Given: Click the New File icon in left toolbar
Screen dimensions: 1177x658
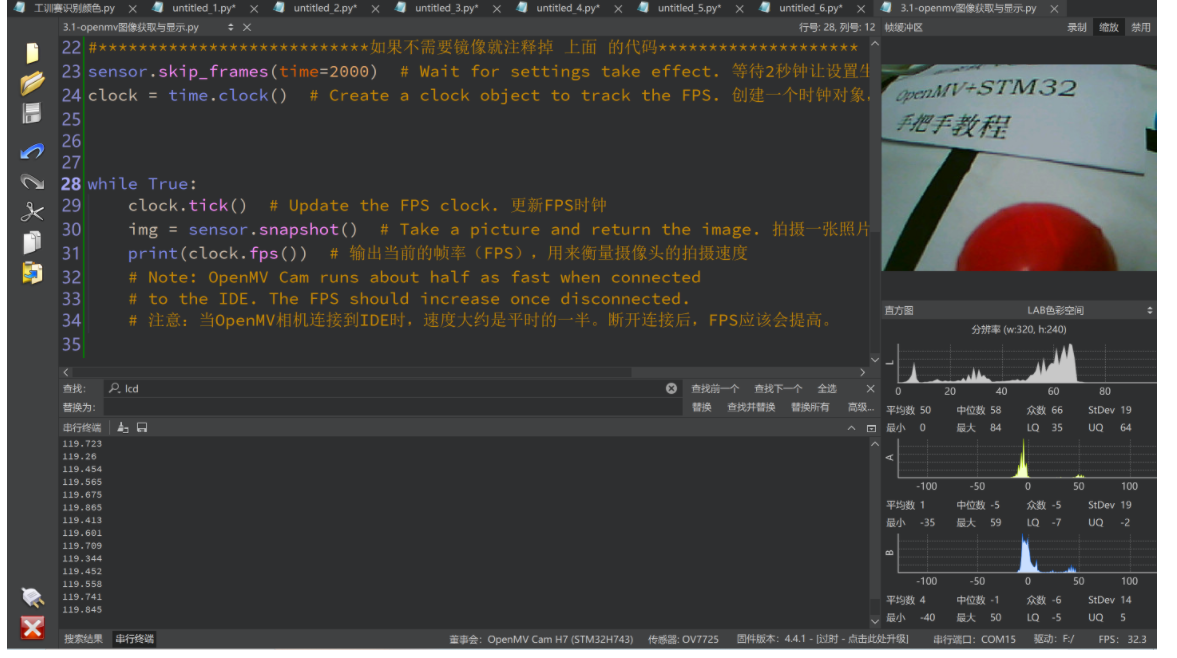Looking at the screenshot, I should [x=32, y=53].
